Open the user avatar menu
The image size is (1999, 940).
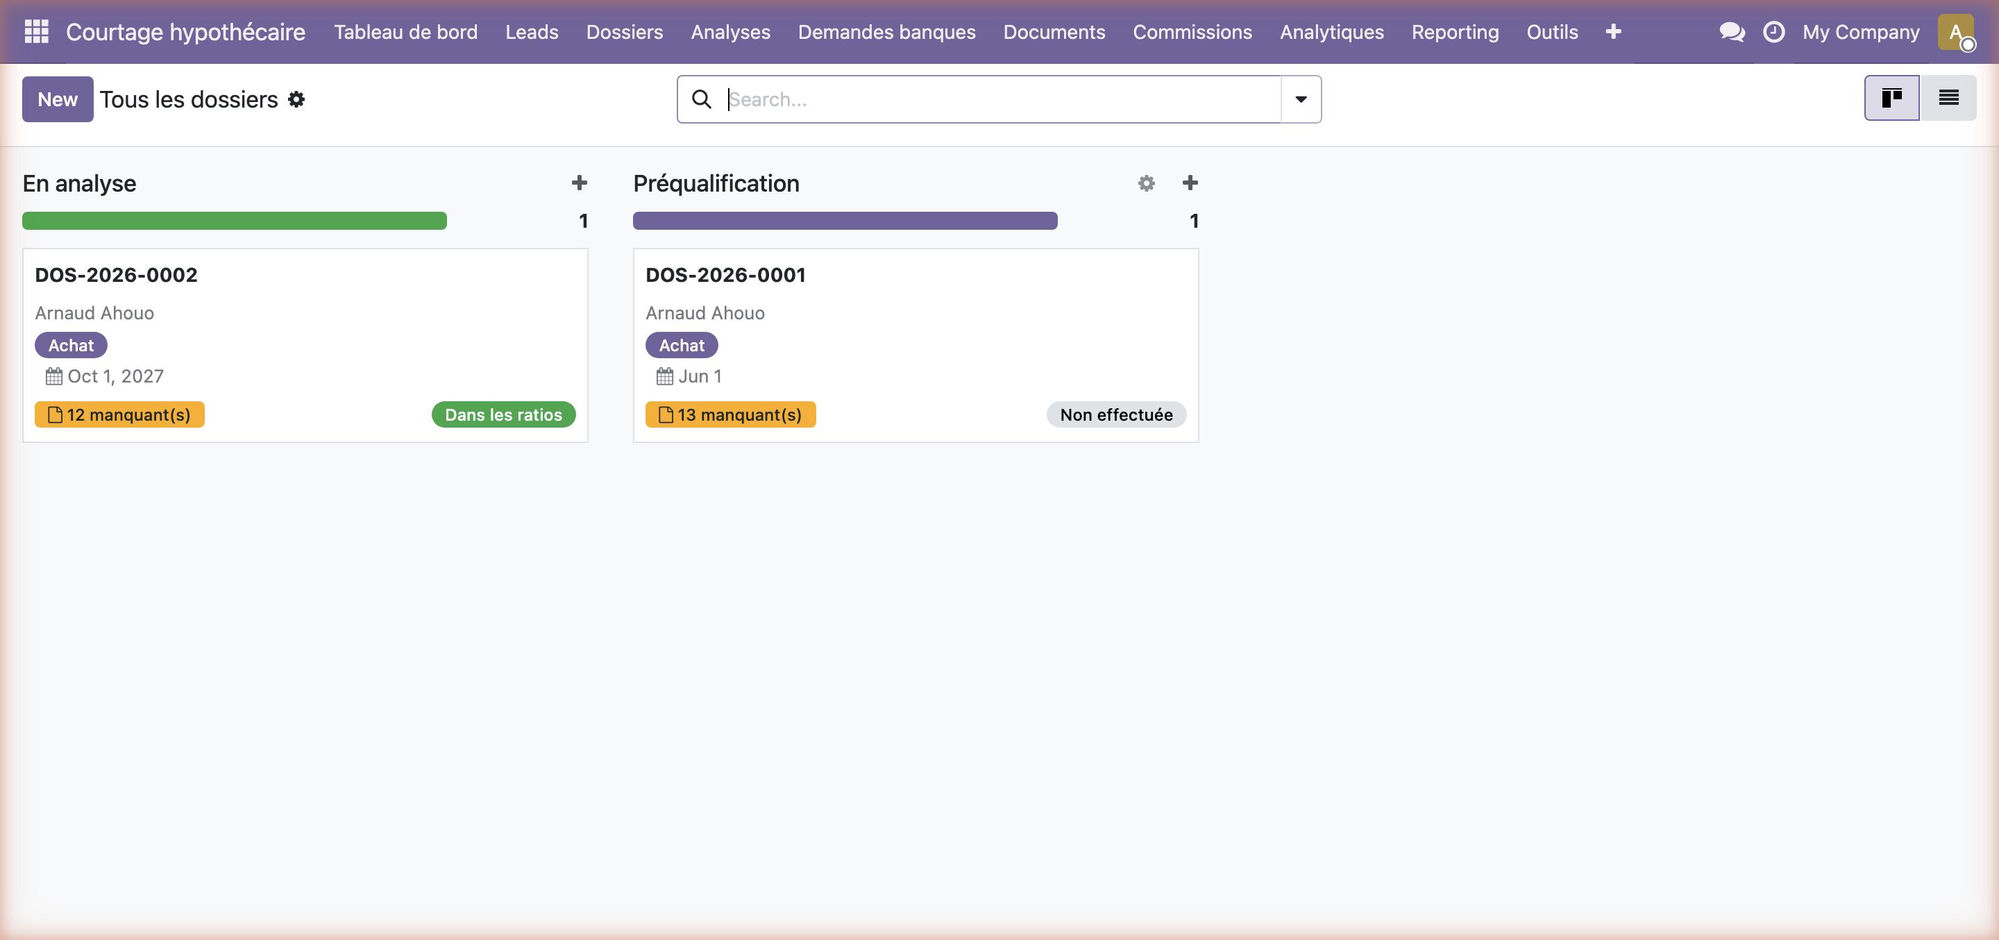pyautogui.click(x=1957, y=32)
